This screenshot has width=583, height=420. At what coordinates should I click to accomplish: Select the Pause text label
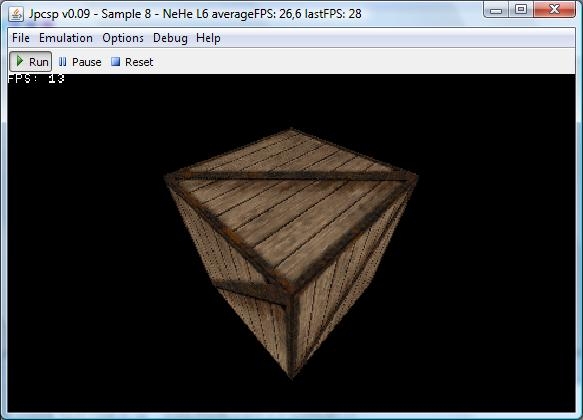point(87,62)
